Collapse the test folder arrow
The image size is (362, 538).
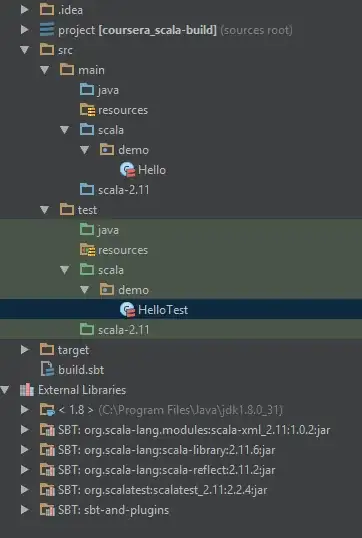[45, 210]
